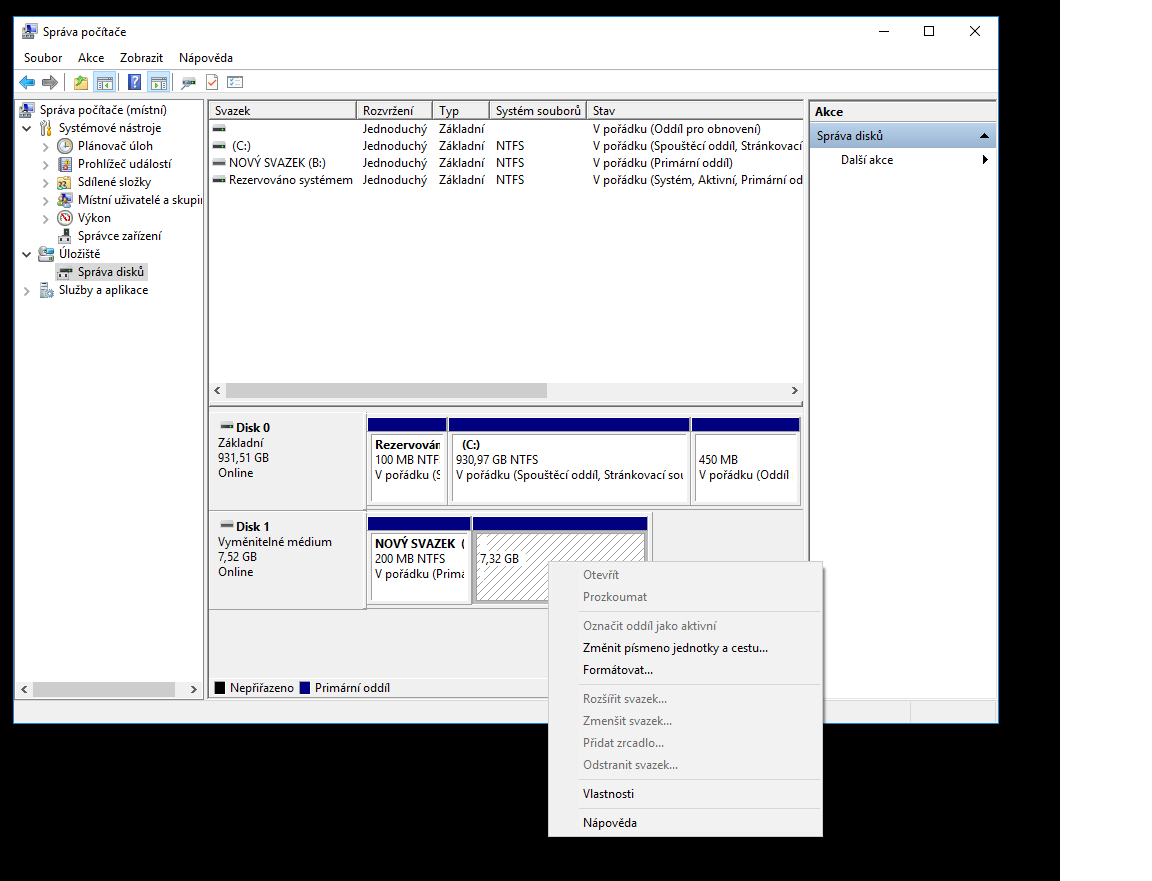Click the checklist settings icon in toolbar
The width and height of the screenshot is (1152, 881).
236,82
